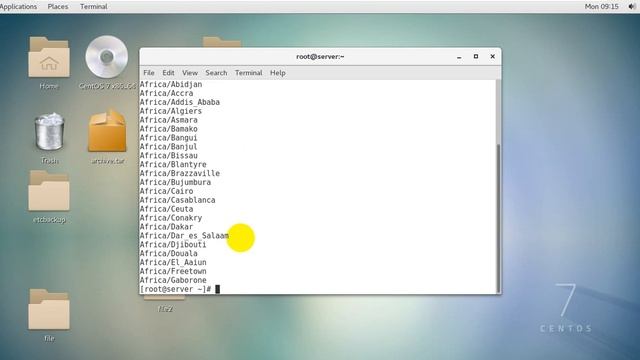
Task: Click the root@server title bar
Action: coord(320,57)
